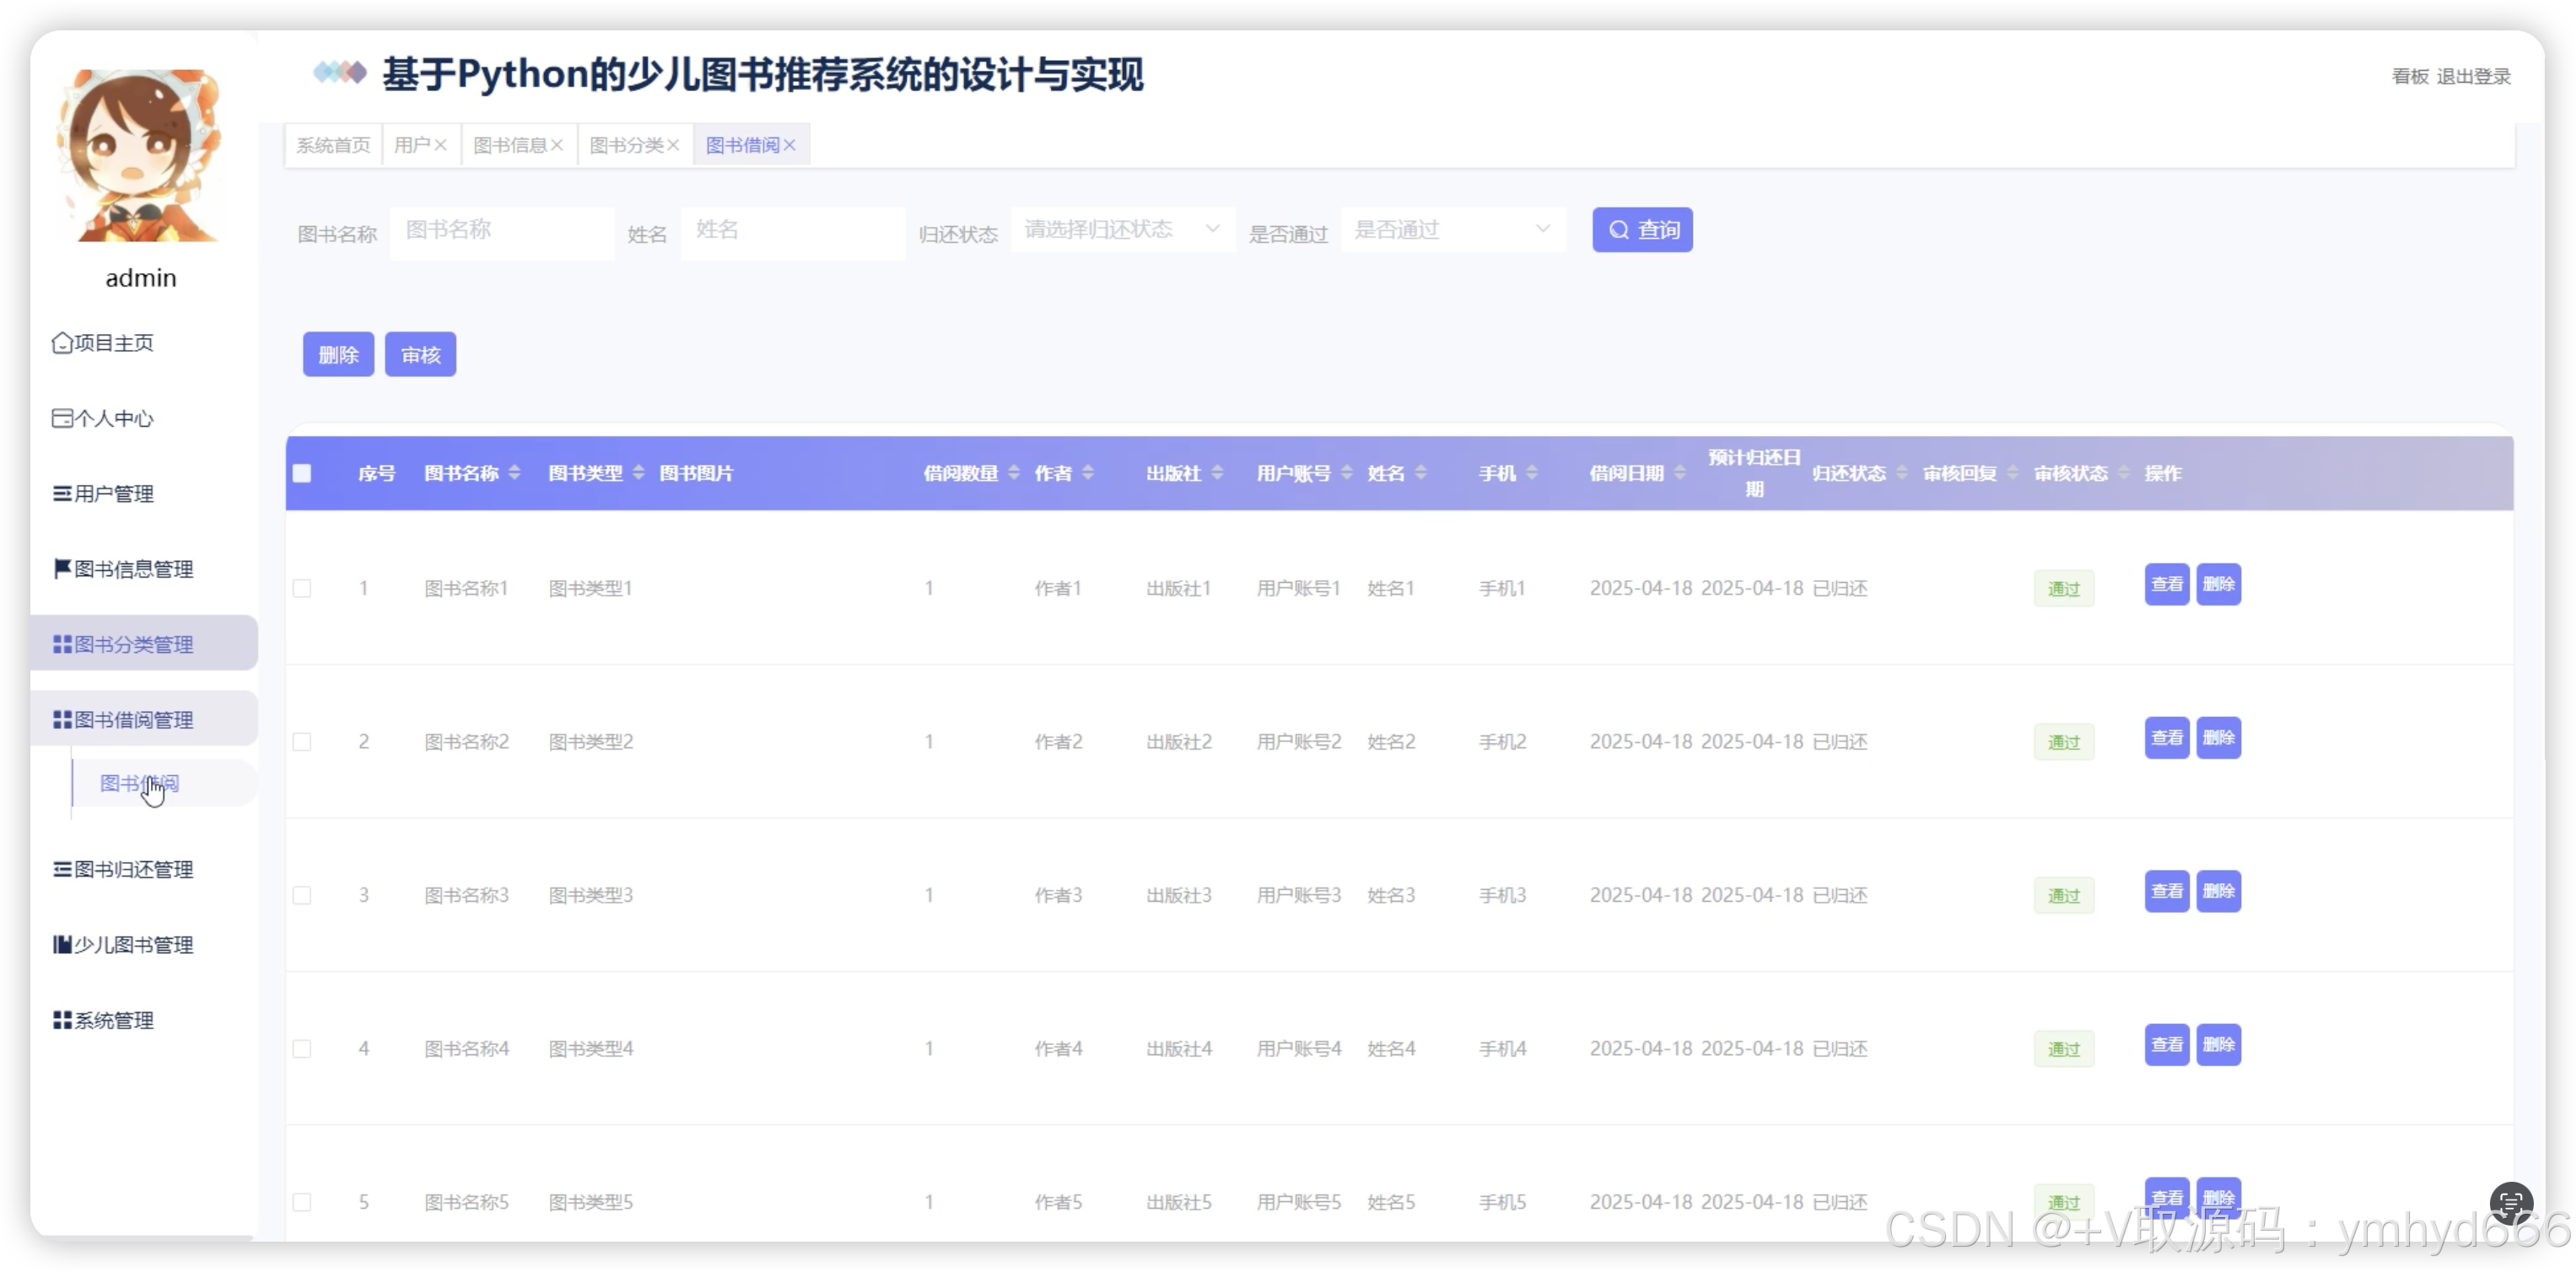Click the books icon beside 少儿图书管理
The height and width of the screenshot is (1272, 2576).
62,945
